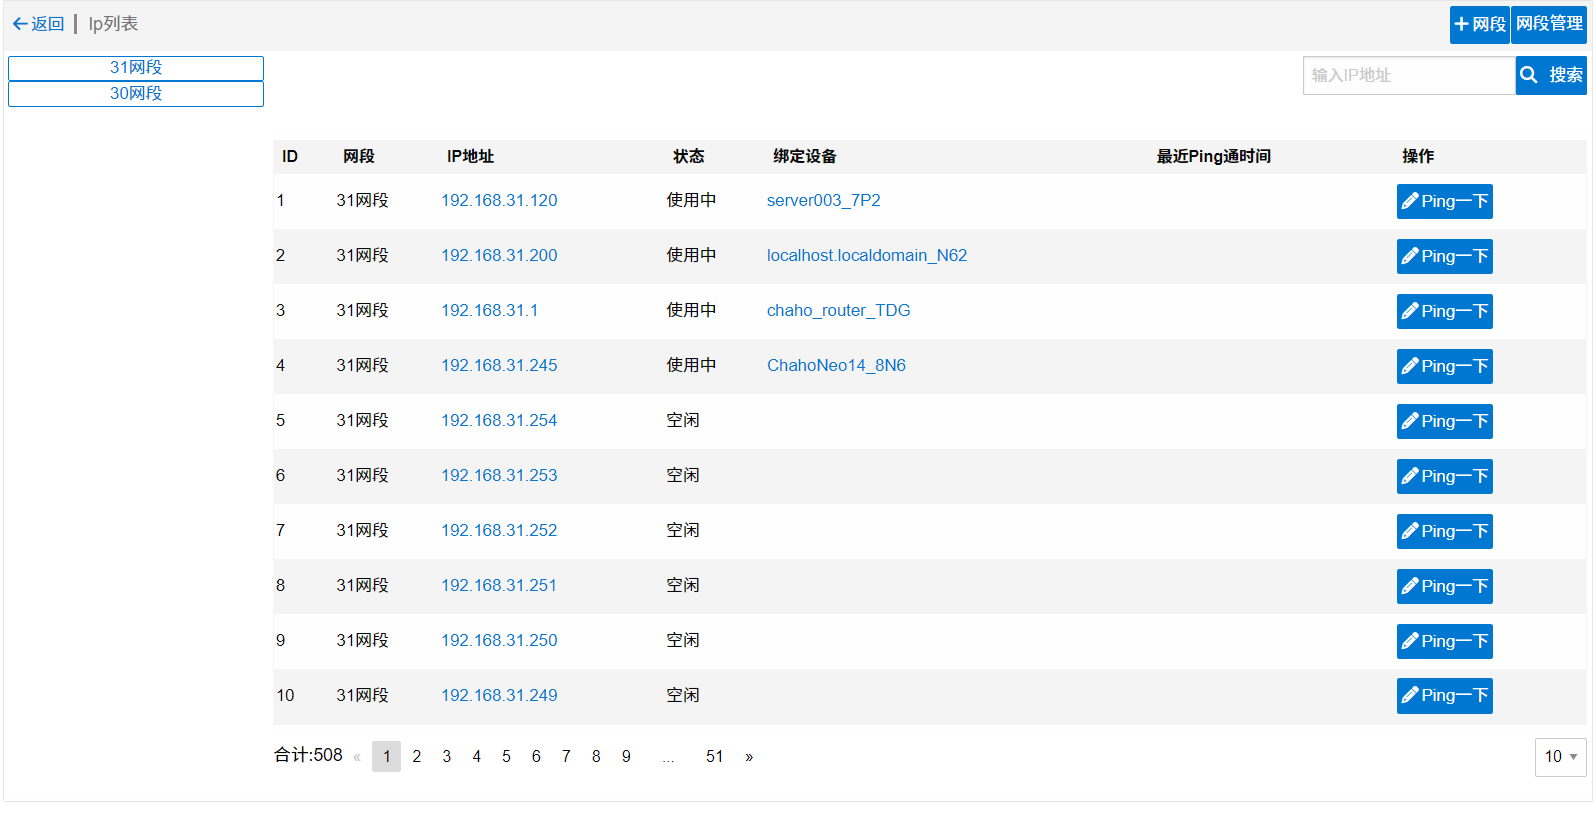1596x815 pixels.
Task: Open IP address 192.168.31.245 link
Action: pyautogui.click(x=499, y=365)
